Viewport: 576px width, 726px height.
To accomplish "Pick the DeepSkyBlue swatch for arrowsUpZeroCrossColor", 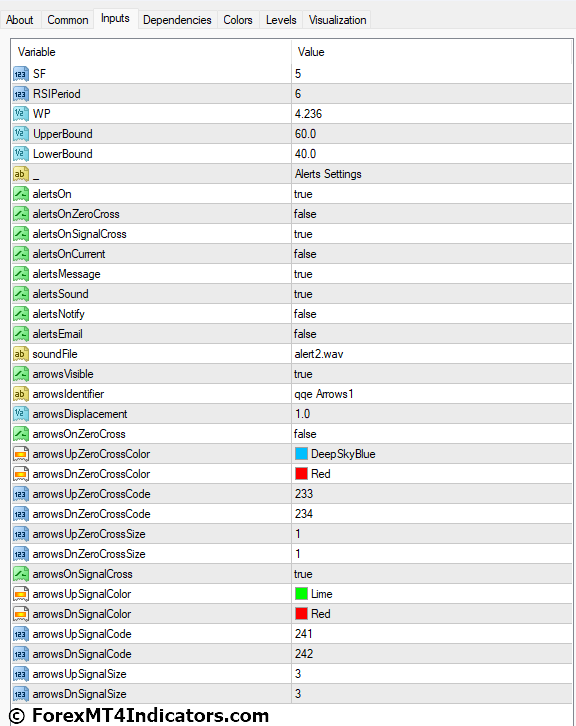I will pos(301,454).
